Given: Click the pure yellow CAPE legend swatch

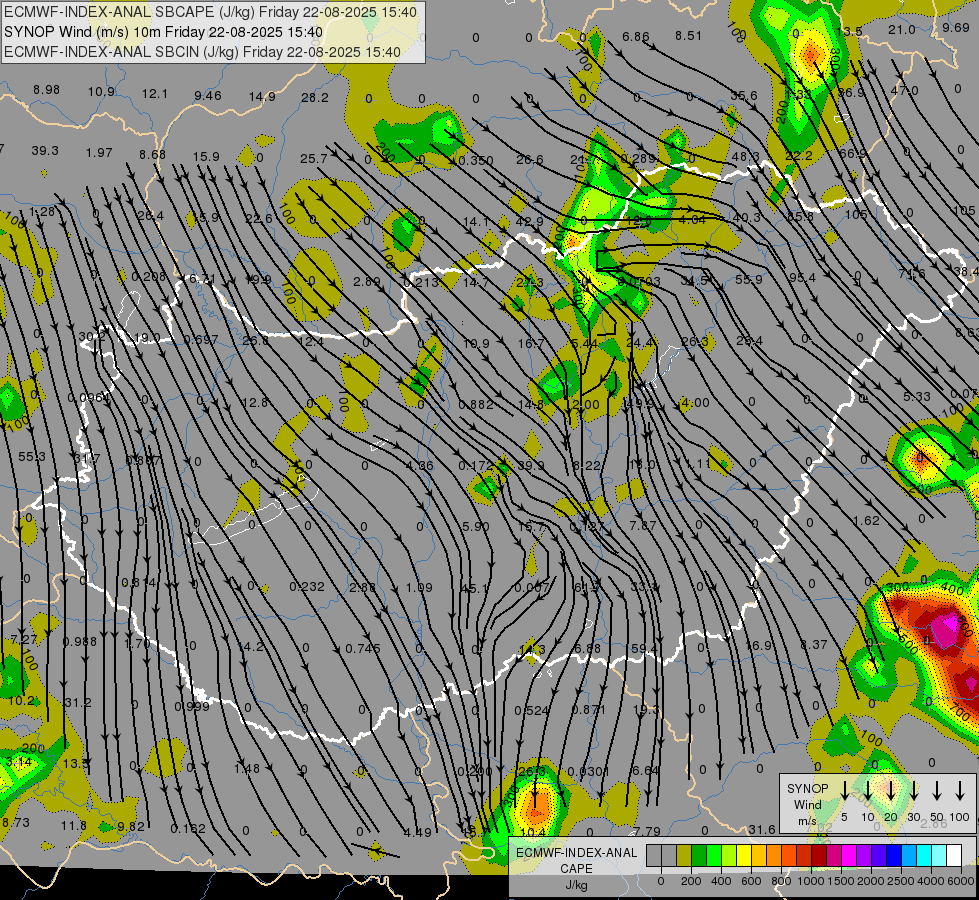Looking at the screenshot, I should coord(744,855).
